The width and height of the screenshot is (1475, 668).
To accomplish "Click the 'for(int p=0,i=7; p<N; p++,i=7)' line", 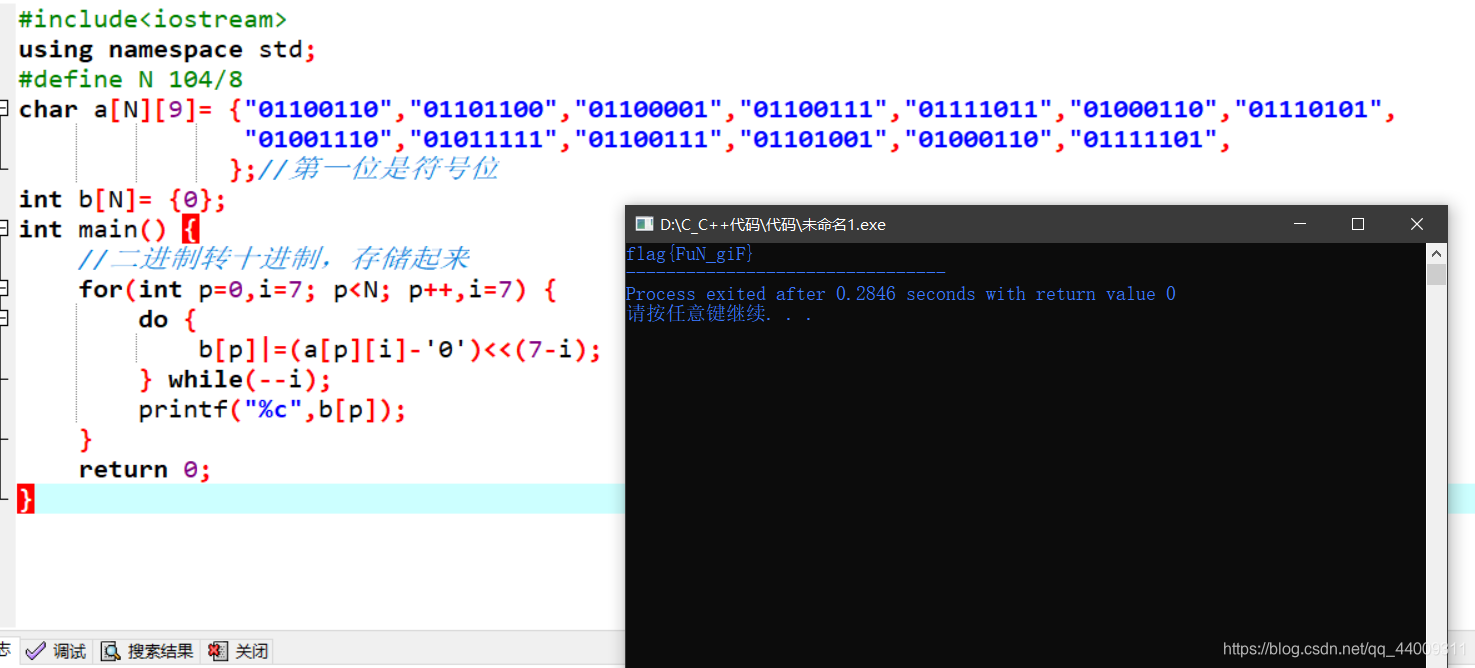I will click(317, 289).
